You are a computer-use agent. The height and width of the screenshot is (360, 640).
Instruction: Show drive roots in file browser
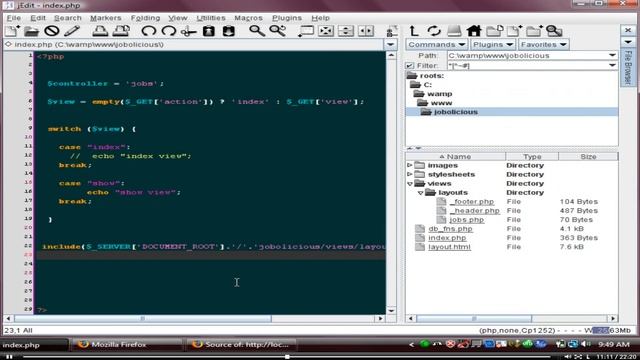[454, 31]
